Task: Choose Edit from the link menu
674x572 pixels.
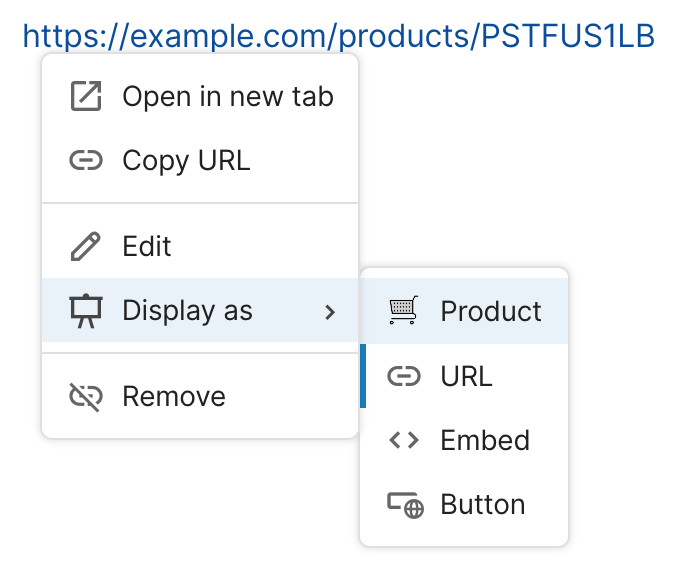Action: pyautogui.click(x=147, y=246)
